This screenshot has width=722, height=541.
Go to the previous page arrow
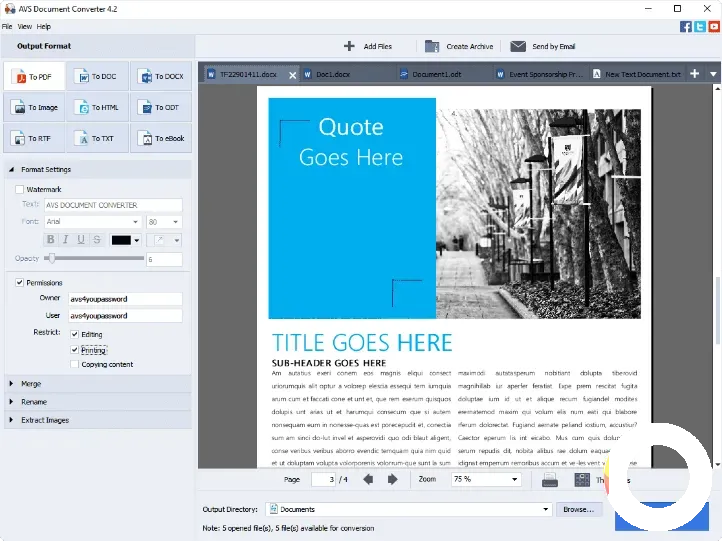368,479
